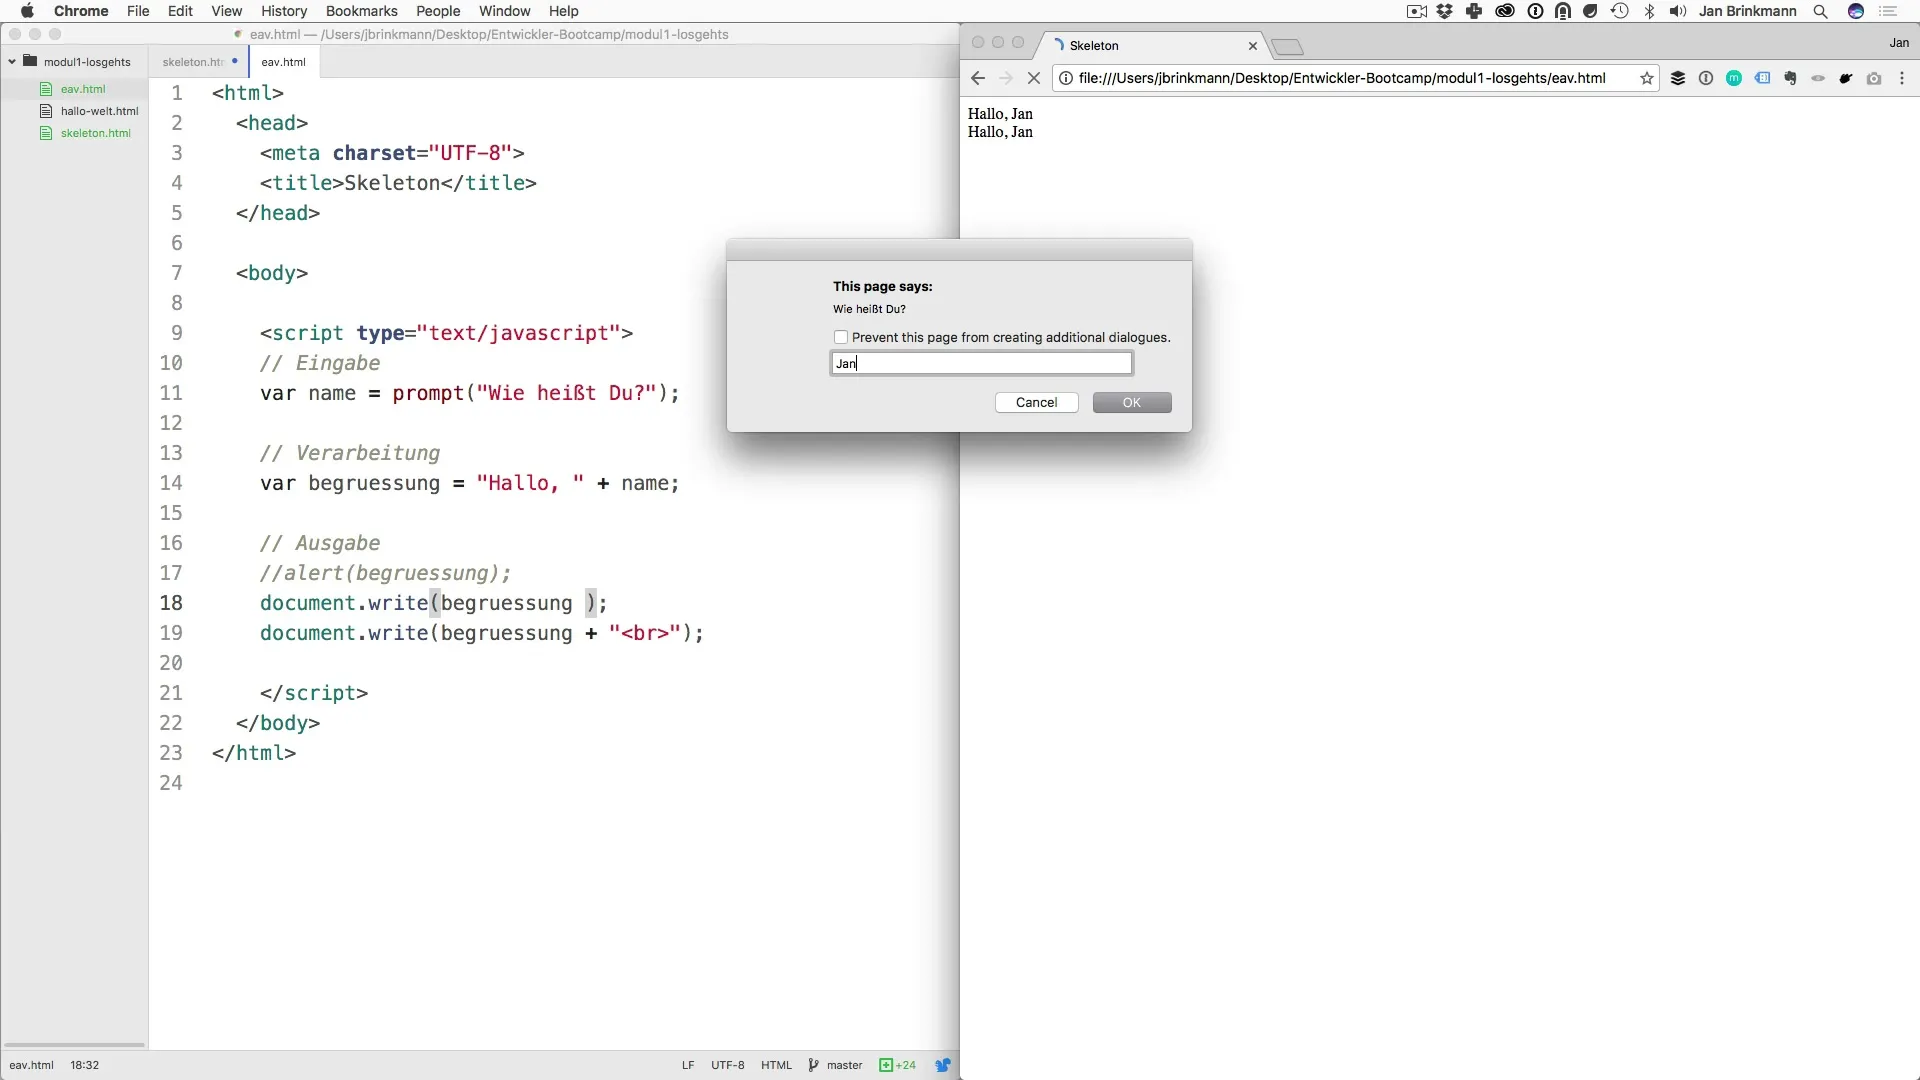The height and width of the screenshot is (1080, 1920).
Task: Click the Creative Cloud menu bar icon
Action: click(1504, 11)
